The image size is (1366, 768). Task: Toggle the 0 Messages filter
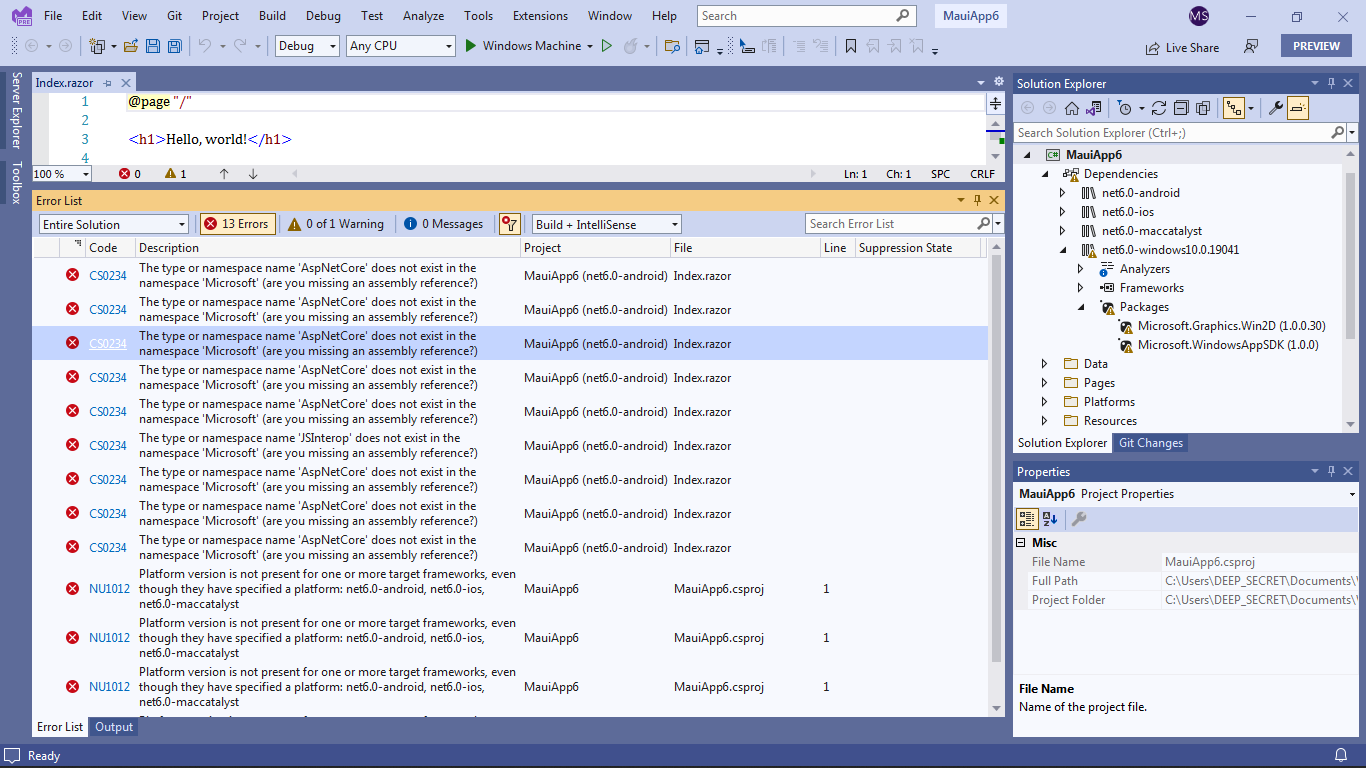tap(444, 224)
